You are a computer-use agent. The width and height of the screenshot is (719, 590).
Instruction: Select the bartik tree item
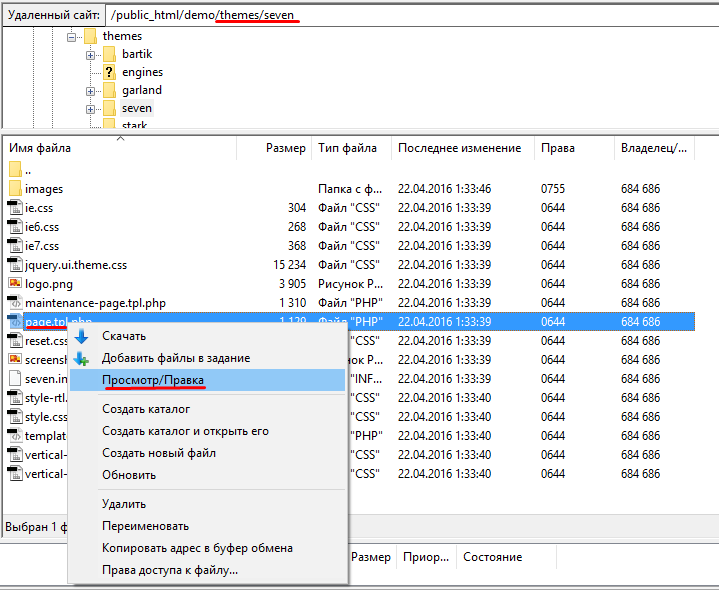[137, 54]
